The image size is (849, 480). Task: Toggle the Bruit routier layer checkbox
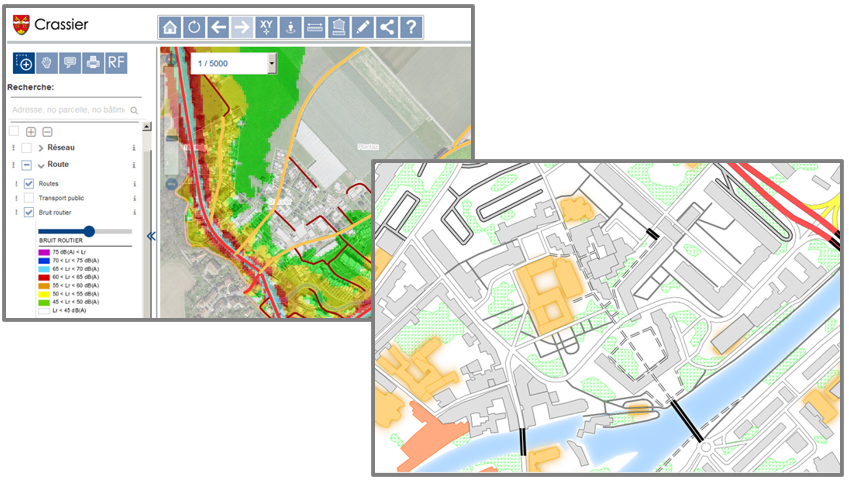pos(29,212)
